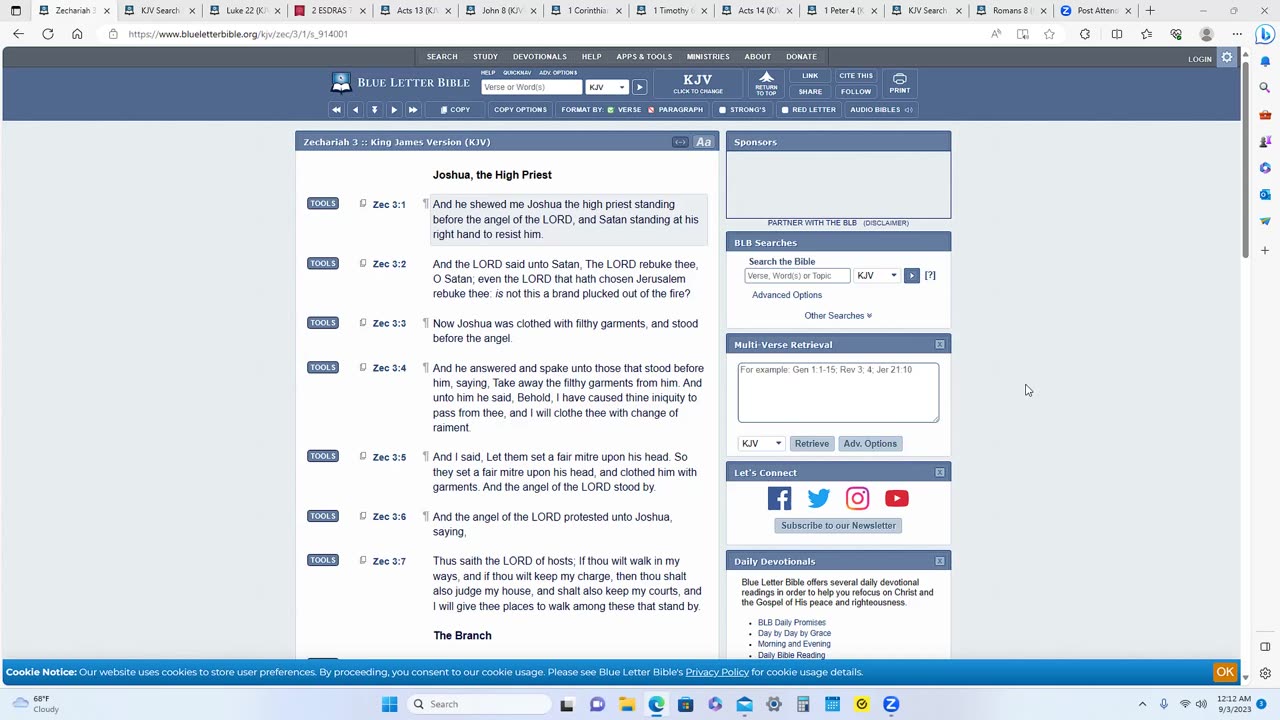
Task: Select Paragraph format option
Action: 676,110
